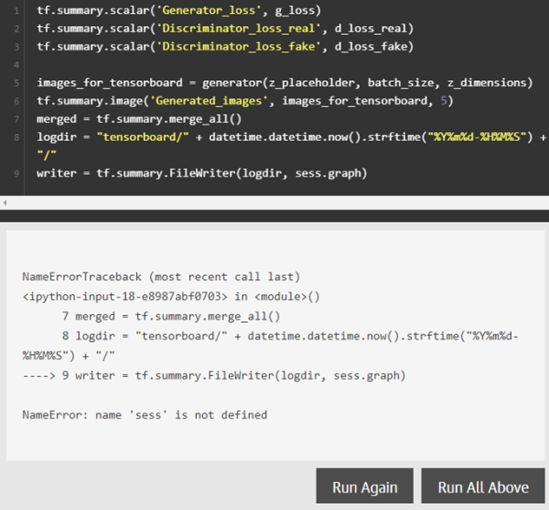This screenshot has height=510, width=549.
Task: Click the Run All Above button
Action: tap(483, 486)
